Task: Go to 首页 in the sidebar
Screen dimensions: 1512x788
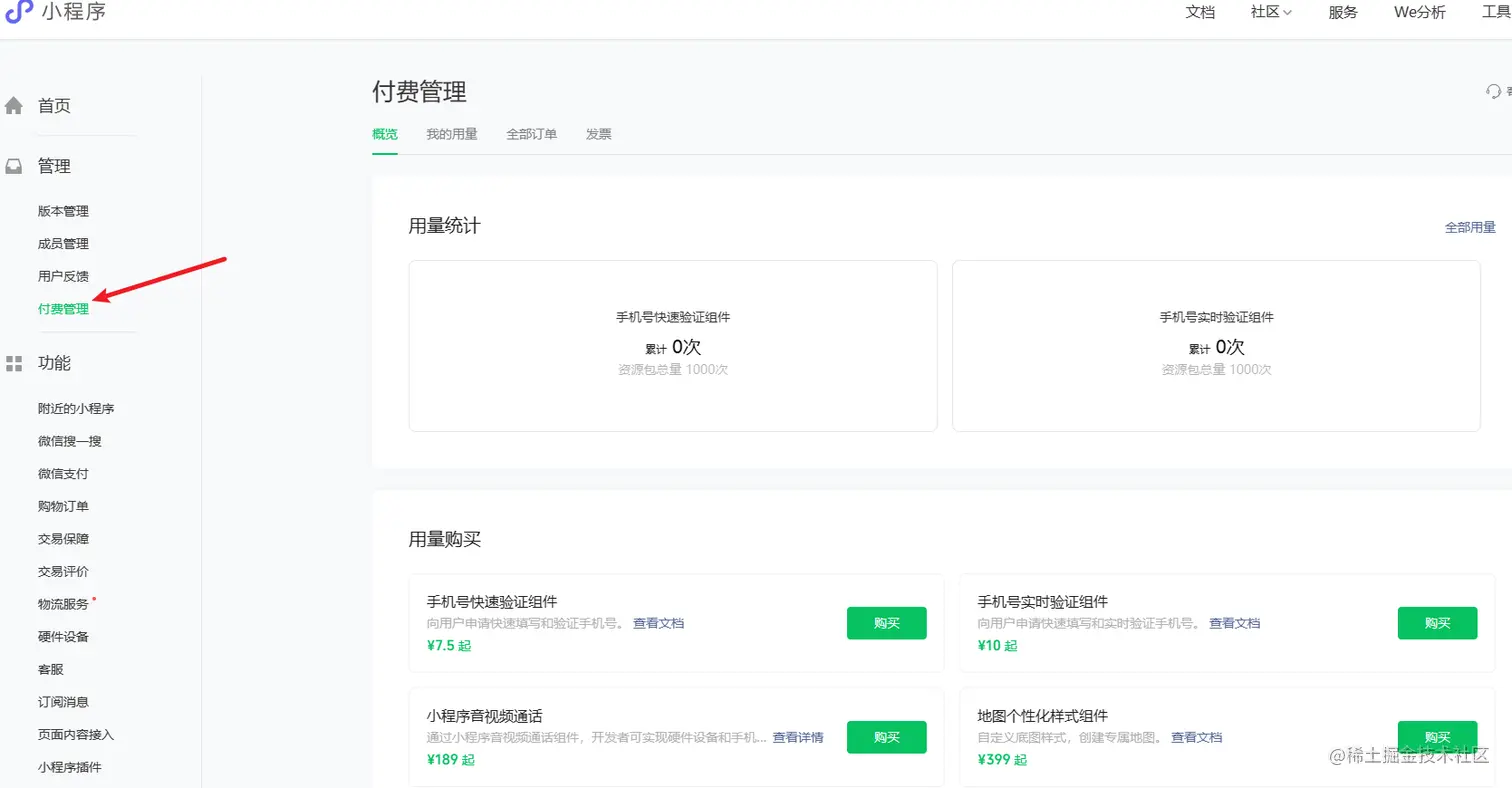Action: tap(54, 106)
